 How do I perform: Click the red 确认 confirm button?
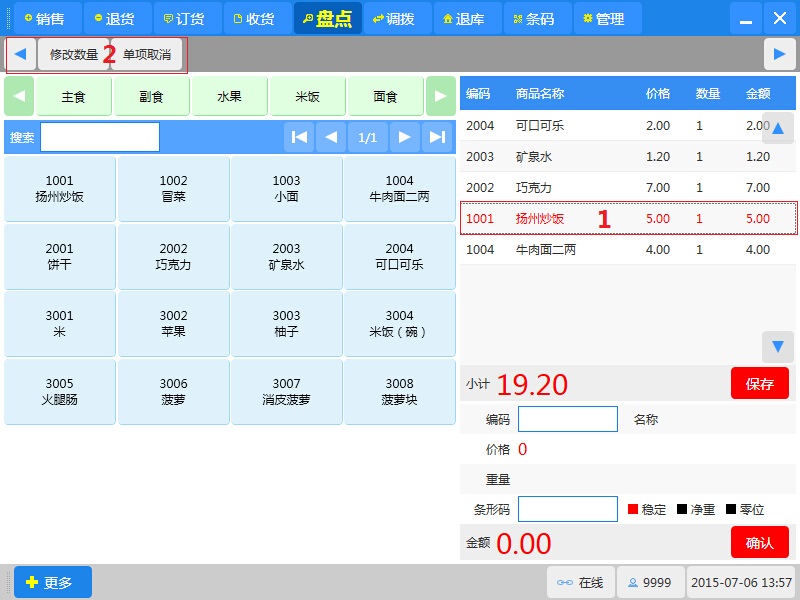[760, 542]
